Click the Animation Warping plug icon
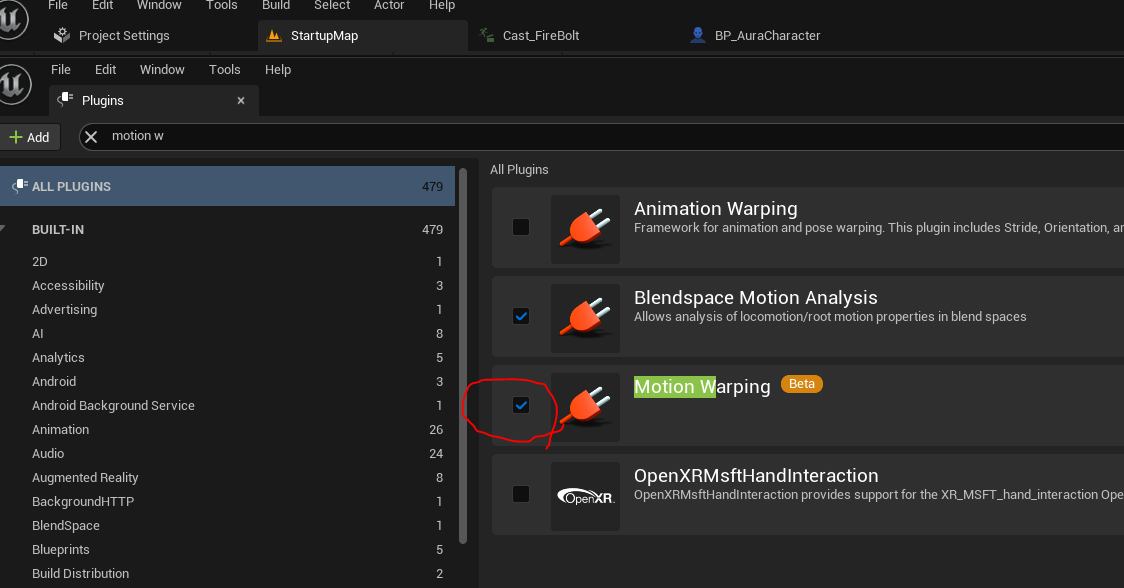 pyautogui.click(x=585, y=229)
